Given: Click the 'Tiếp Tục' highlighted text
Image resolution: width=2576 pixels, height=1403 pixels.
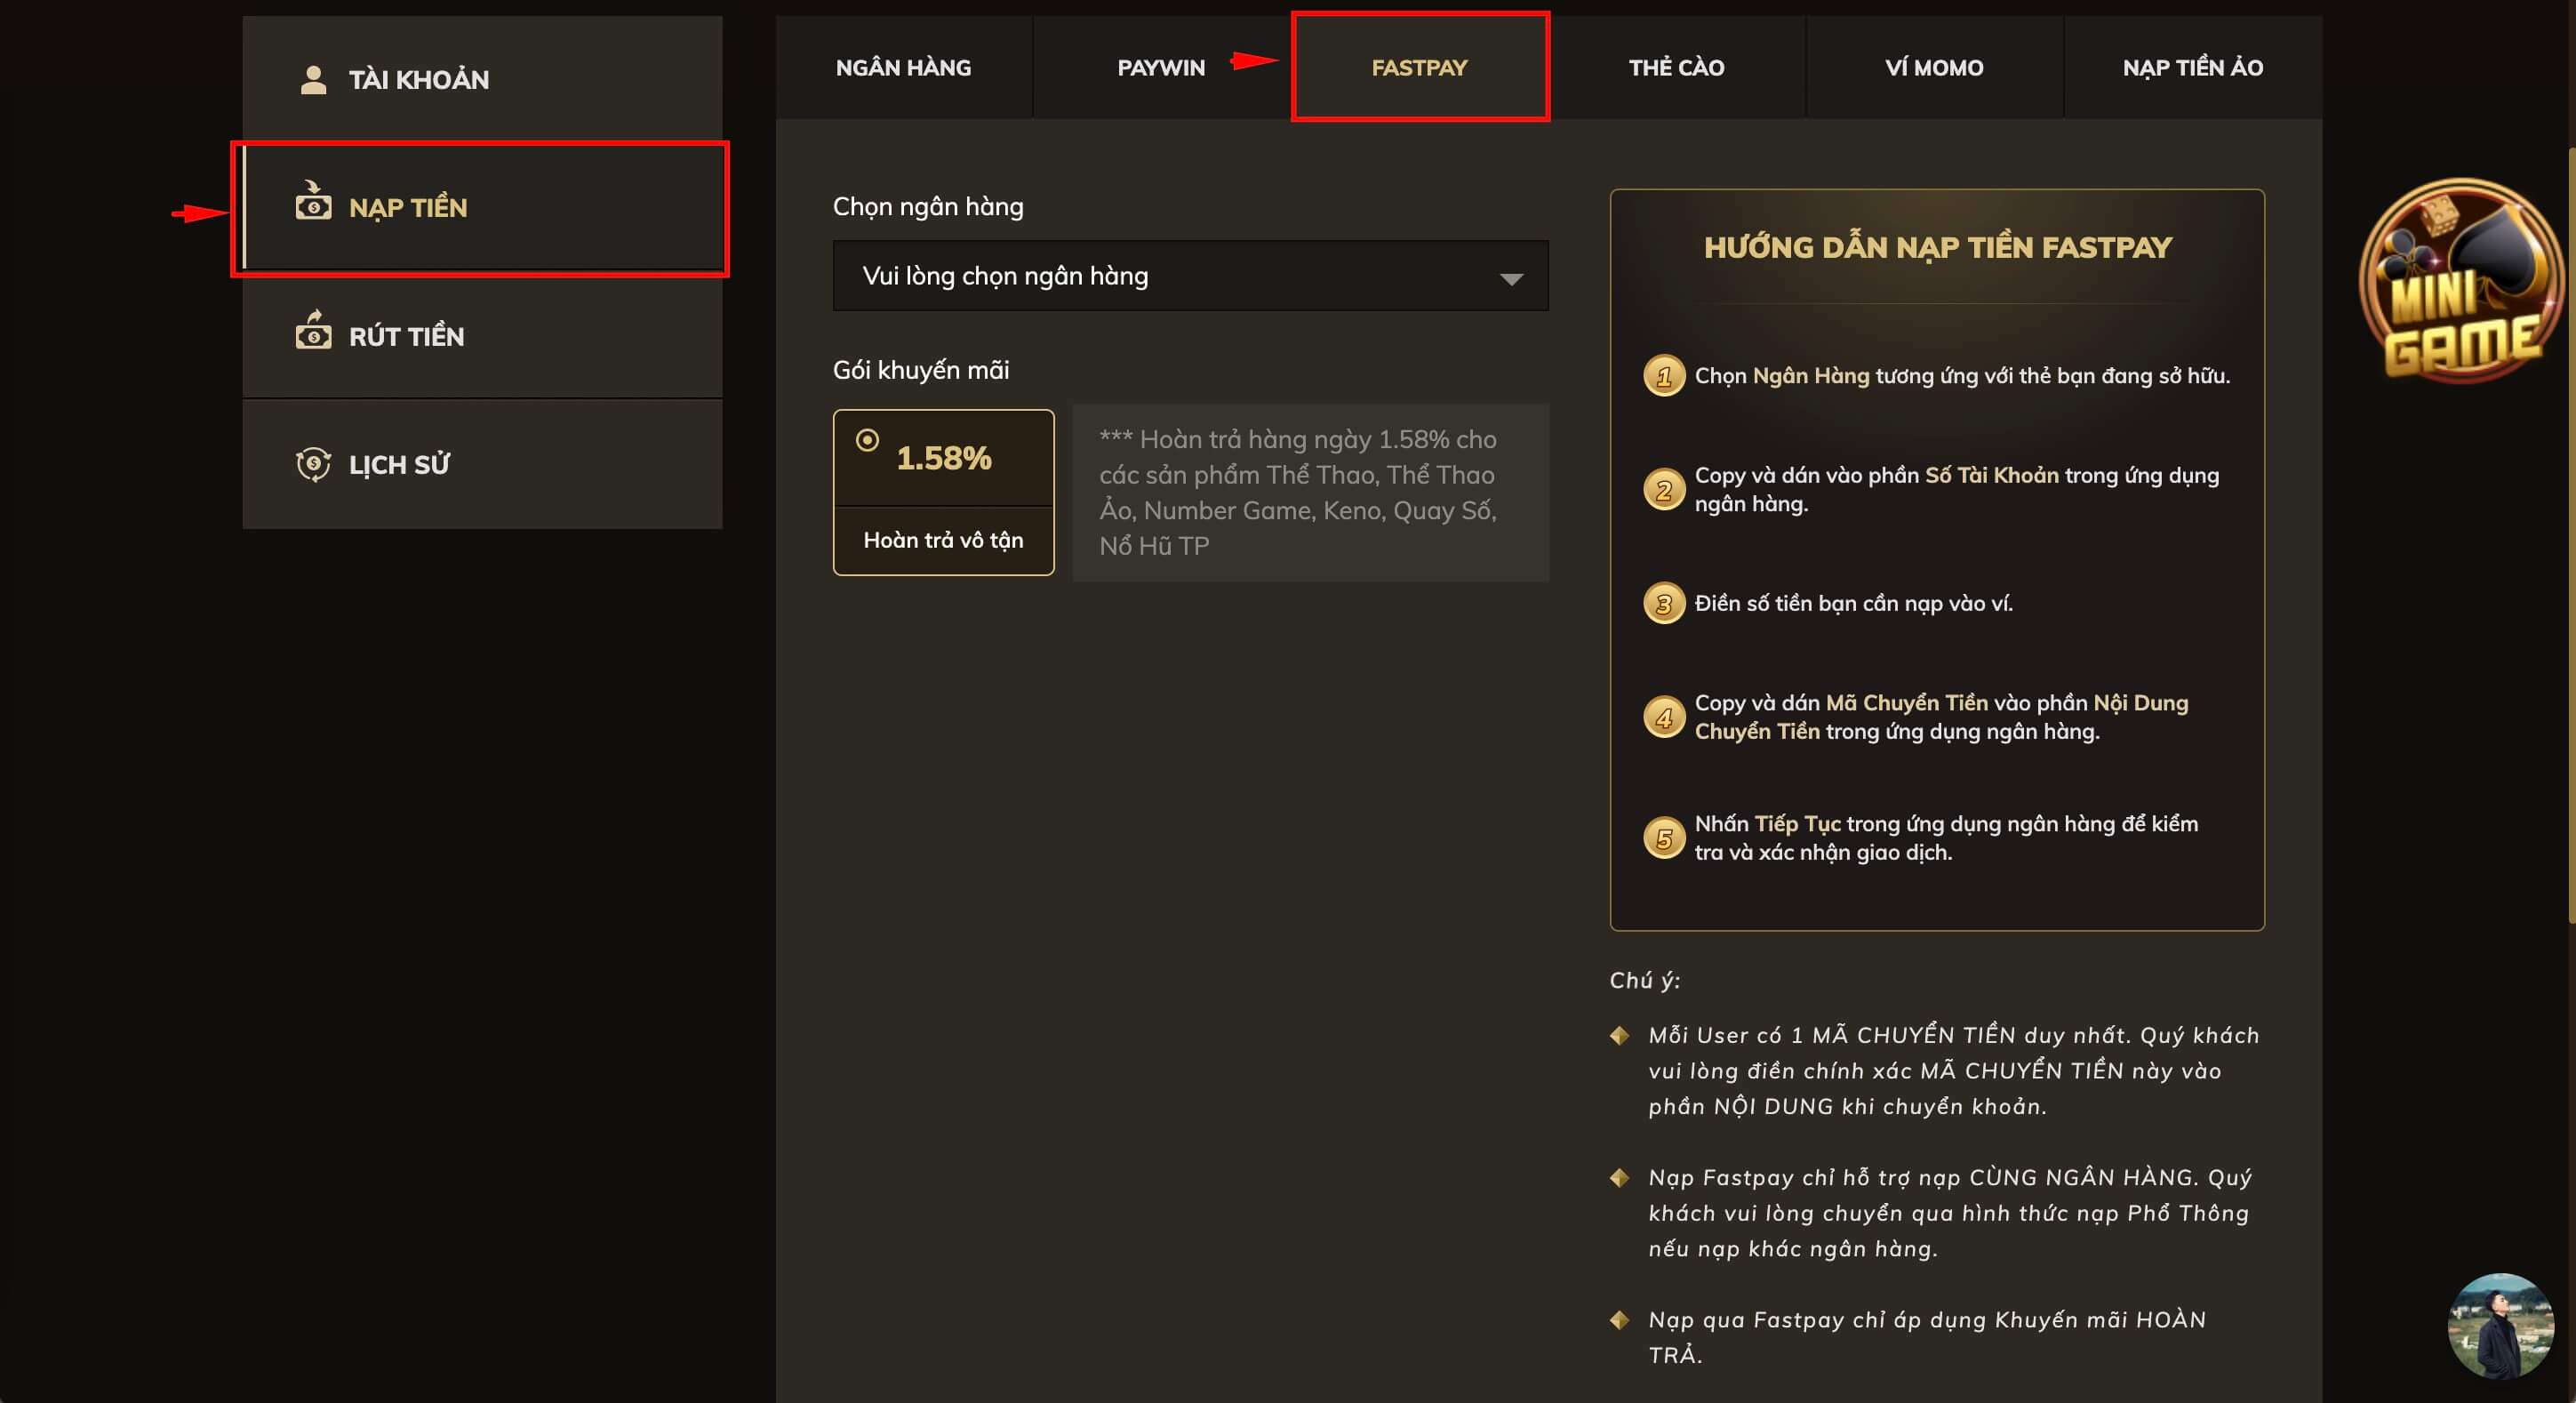Looking at the screenshot, I should [1797, 824].
